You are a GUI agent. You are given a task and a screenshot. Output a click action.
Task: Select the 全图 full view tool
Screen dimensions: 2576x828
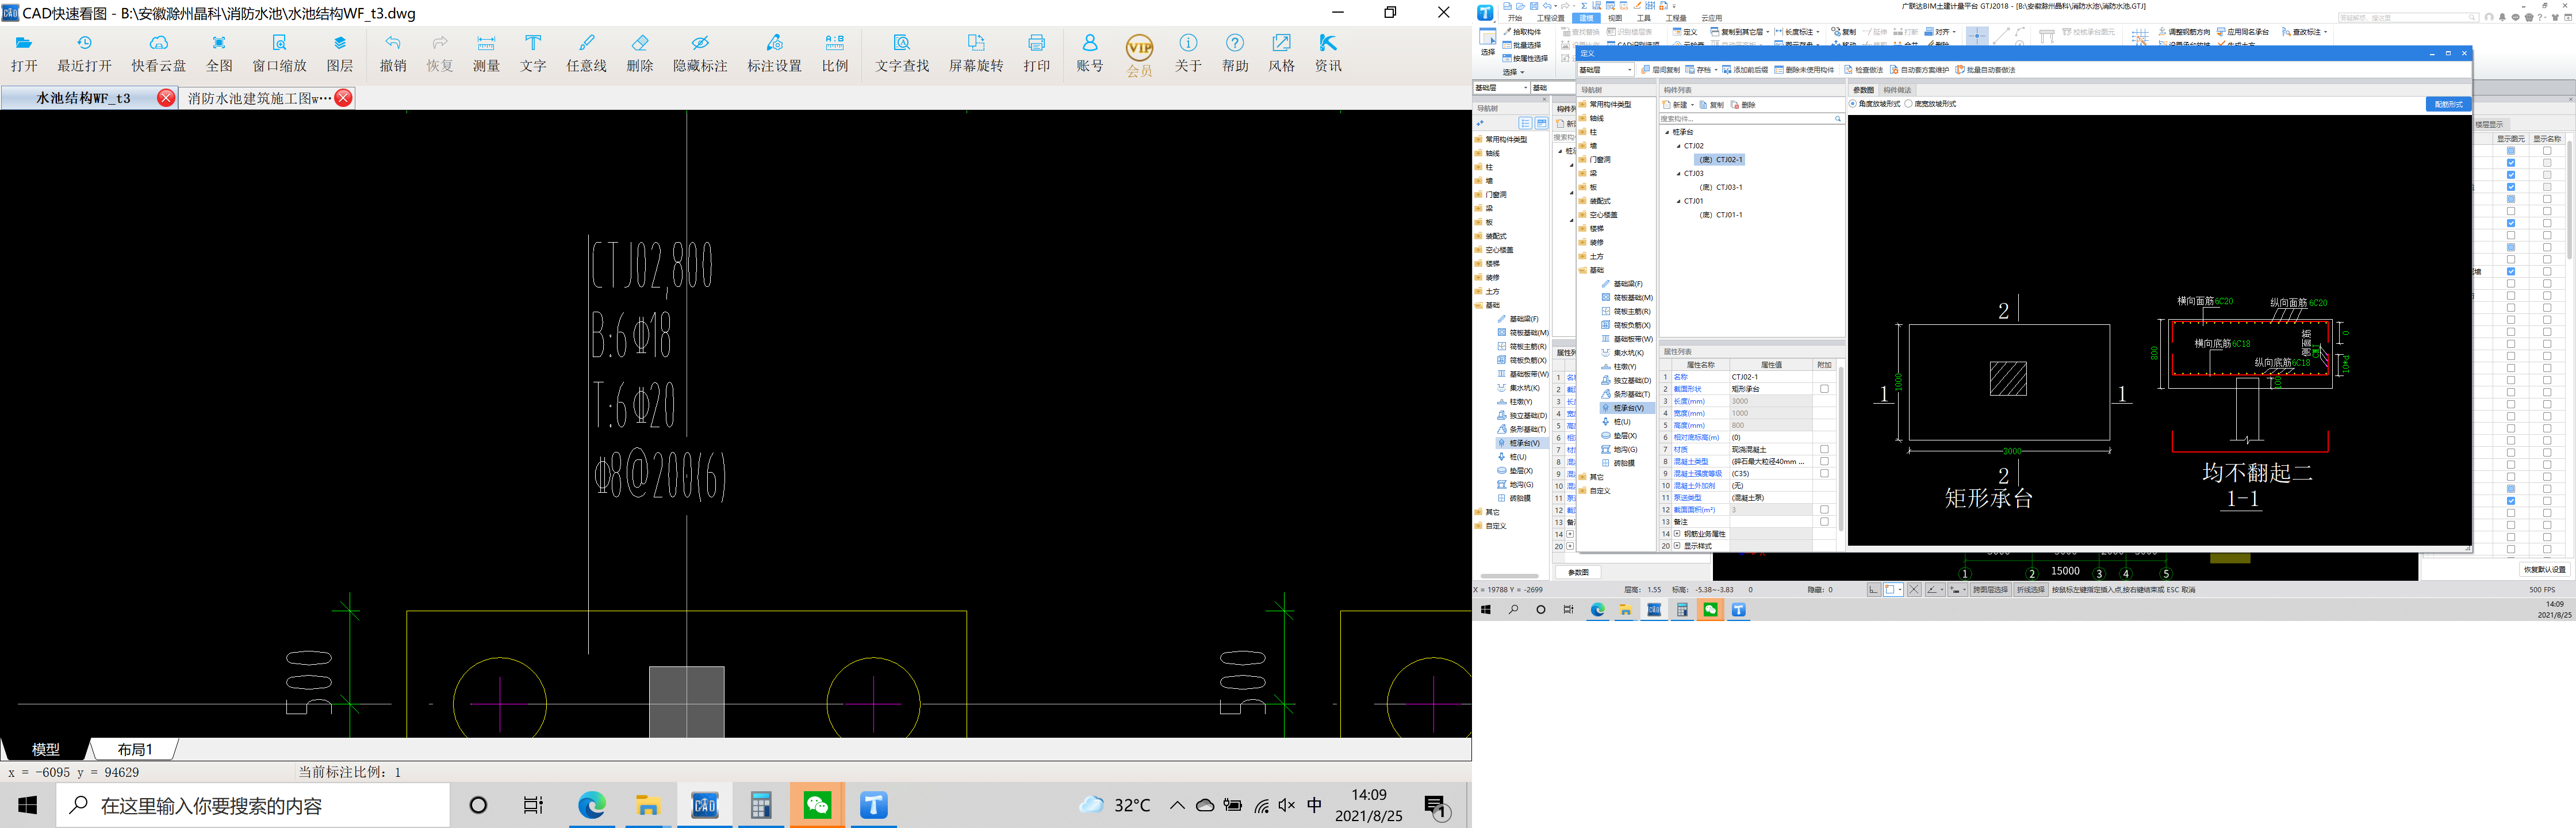(219, 53)
